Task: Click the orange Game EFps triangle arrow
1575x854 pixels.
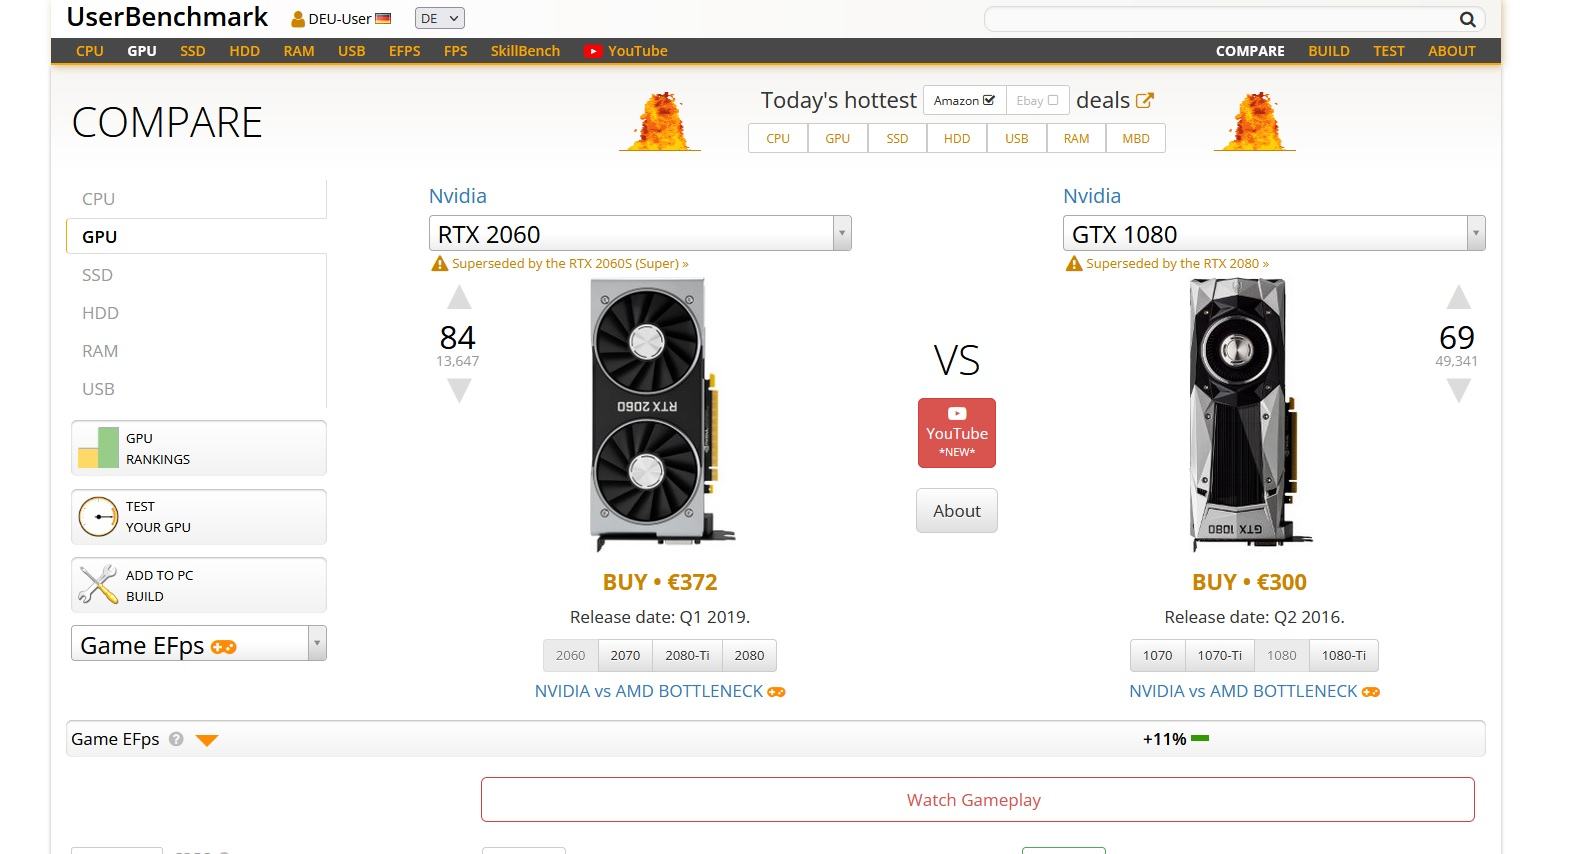Action: (x=207, y=740)
